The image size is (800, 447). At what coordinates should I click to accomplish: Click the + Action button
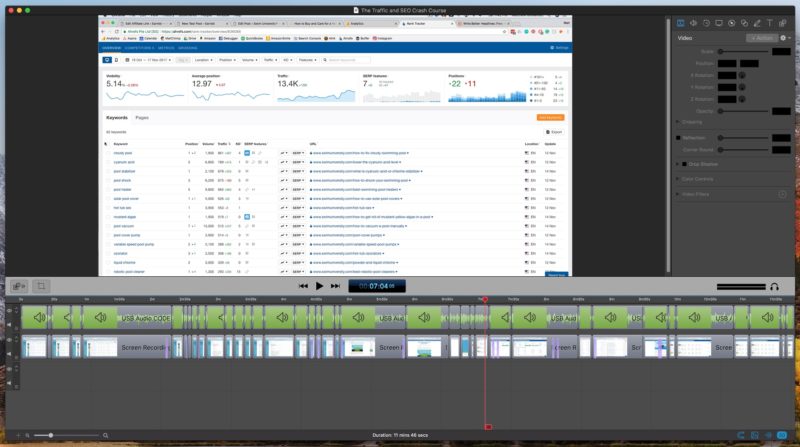[x=762, y=38]
